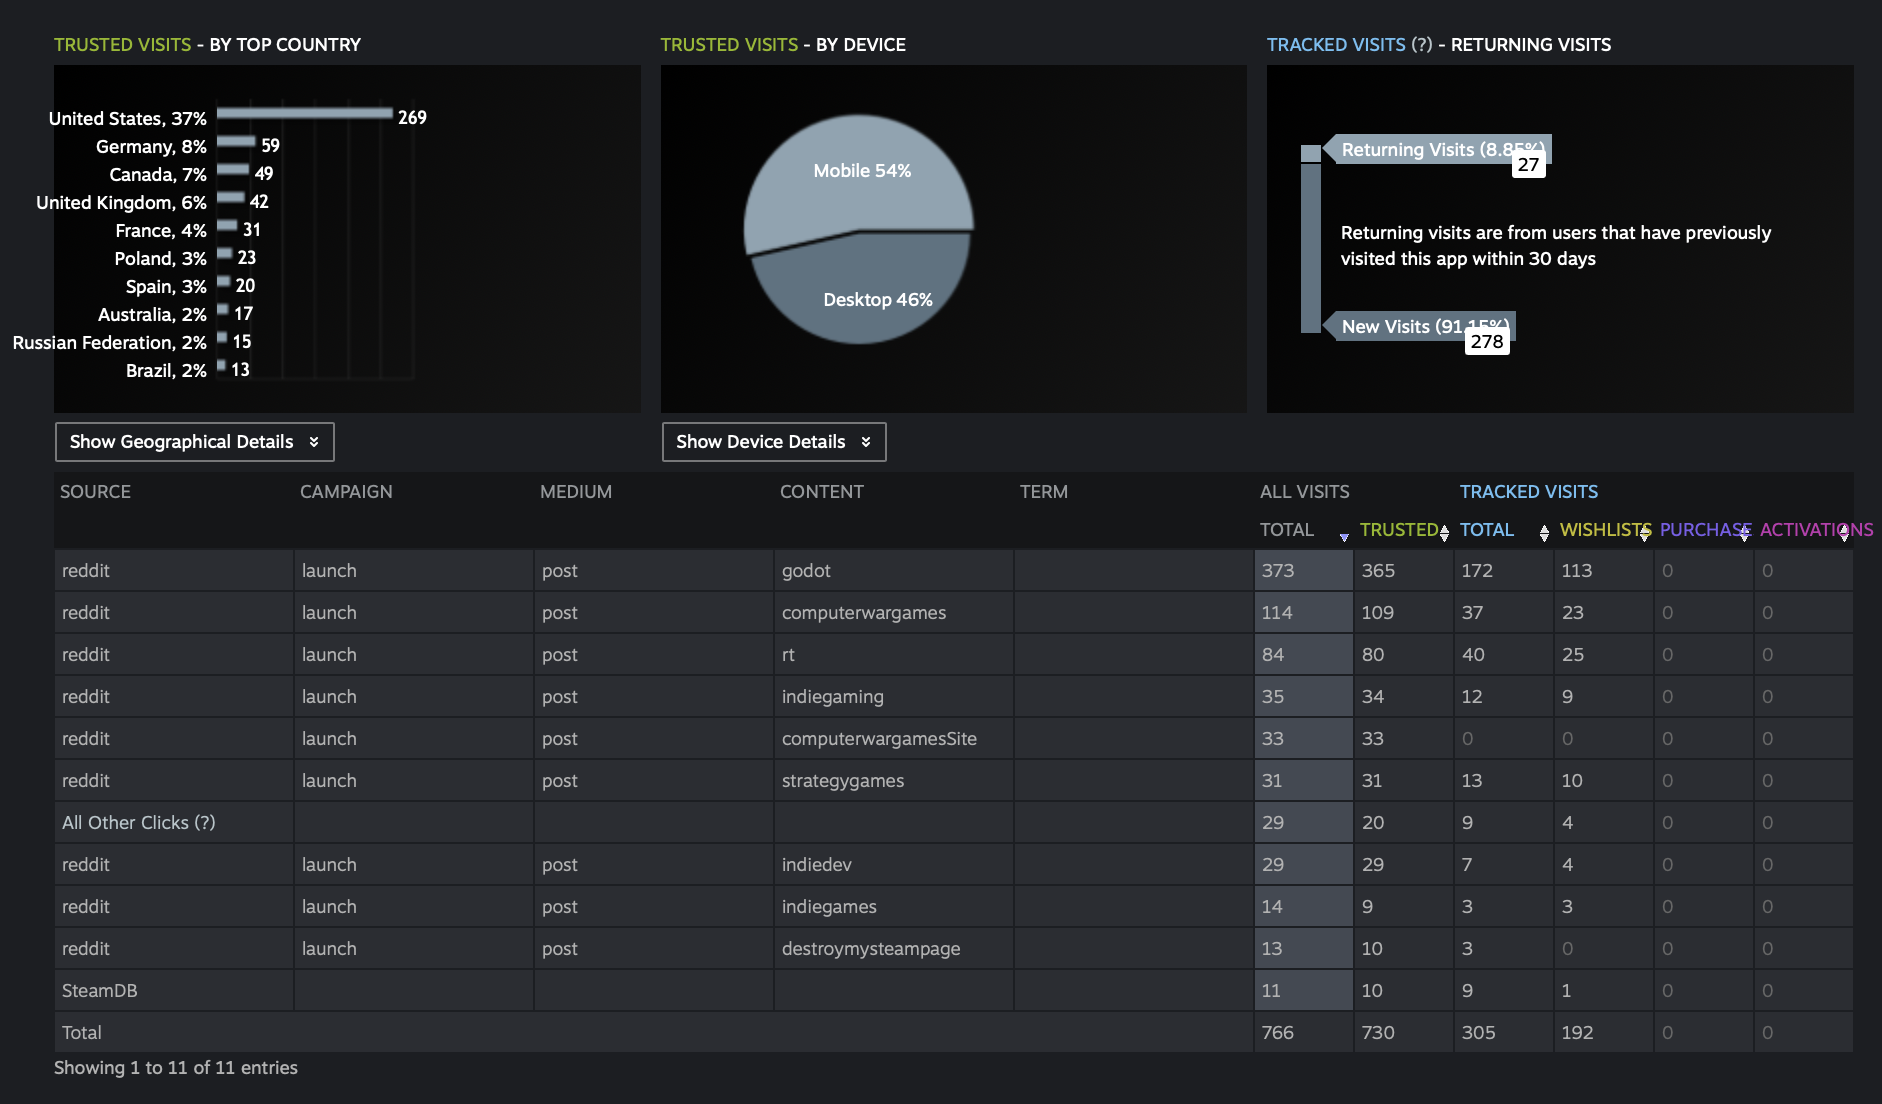Click New Visits label in chart
Viewport: 1882px width, 1104px height.
coord(1420,326)
